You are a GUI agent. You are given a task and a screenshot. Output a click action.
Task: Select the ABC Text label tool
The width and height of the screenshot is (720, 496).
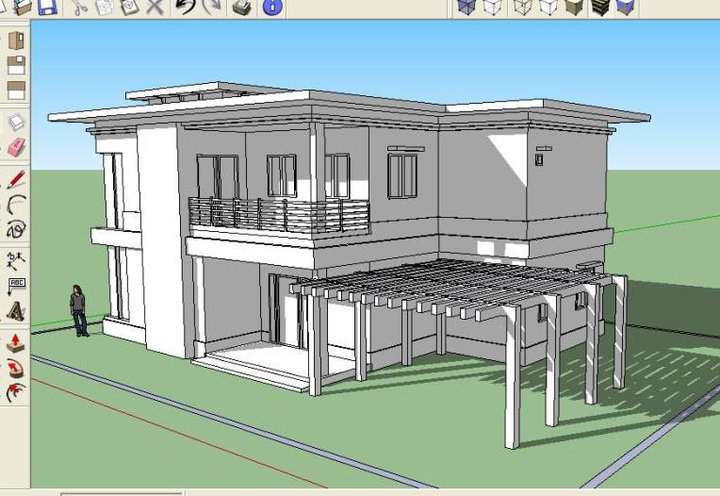(x=17, y=286)
